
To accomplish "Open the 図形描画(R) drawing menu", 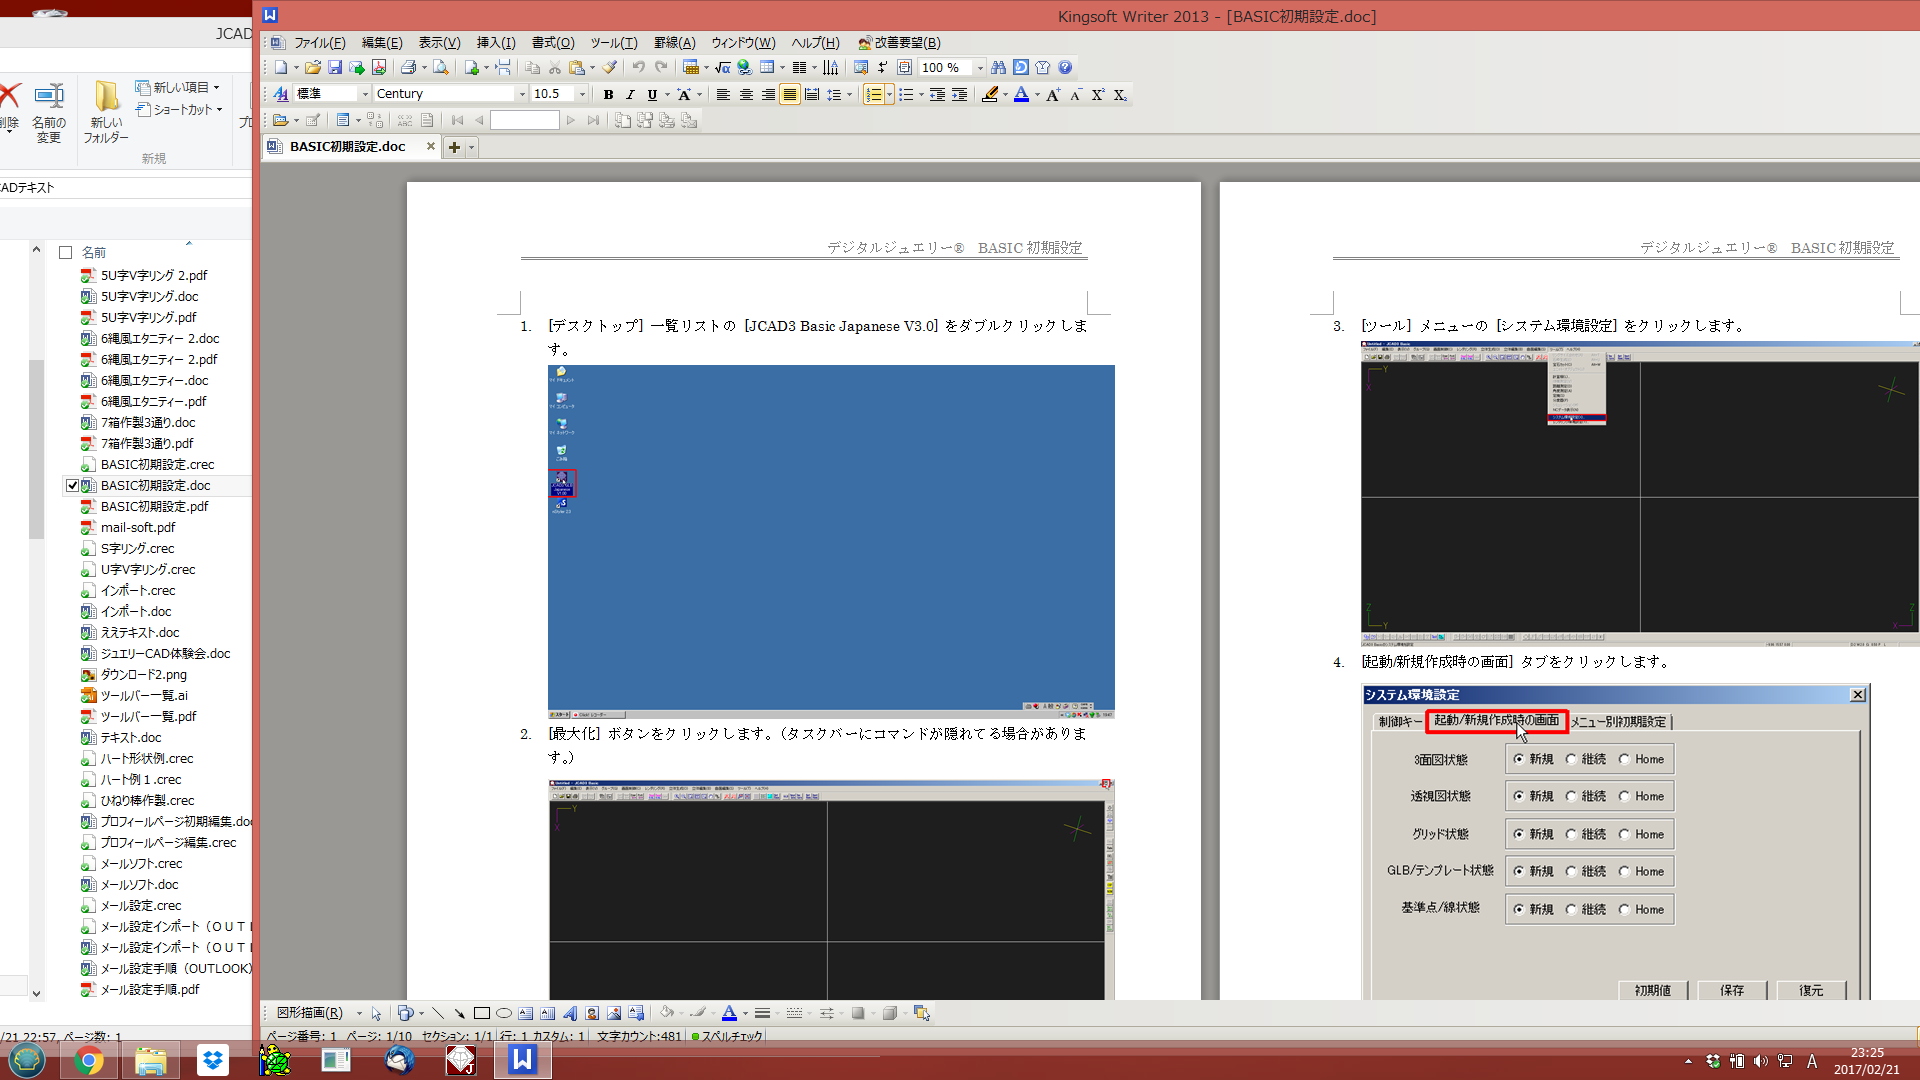I will [x=310, y=1013].
